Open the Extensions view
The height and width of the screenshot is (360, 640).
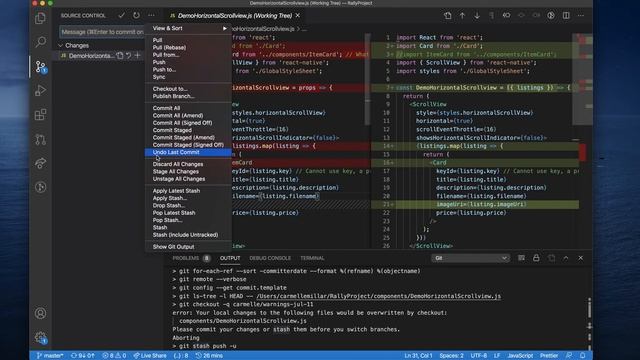click(40, 115)
